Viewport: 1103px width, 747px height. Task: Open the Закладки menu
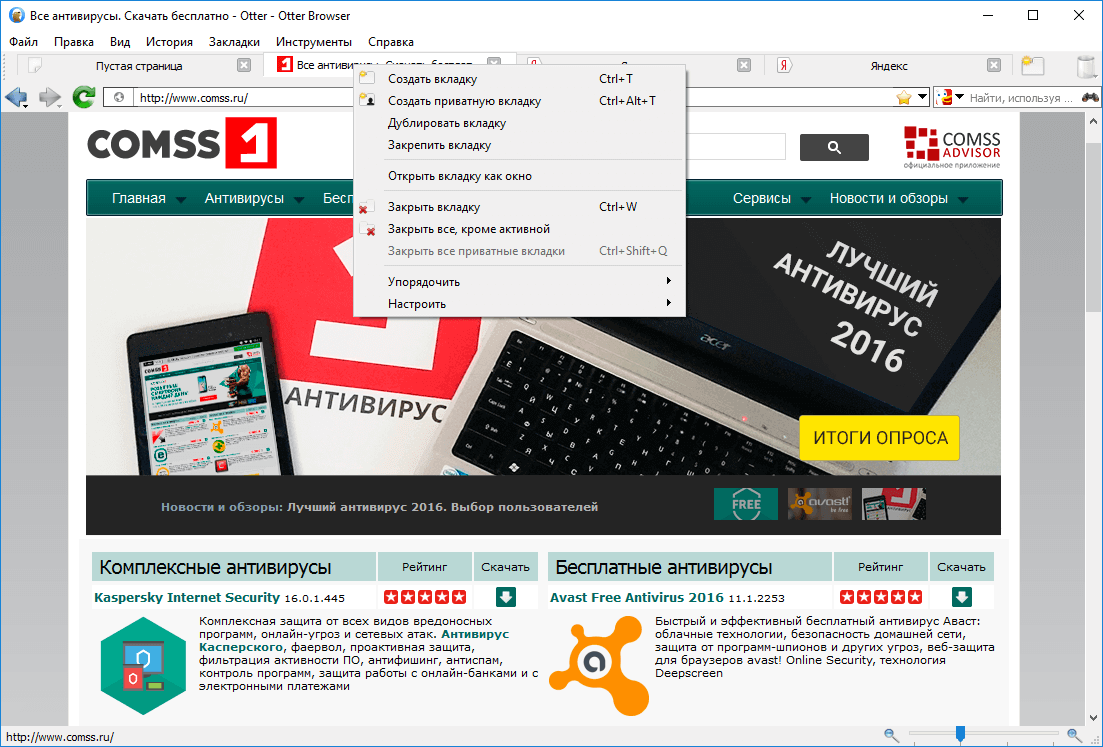(234, 42)
